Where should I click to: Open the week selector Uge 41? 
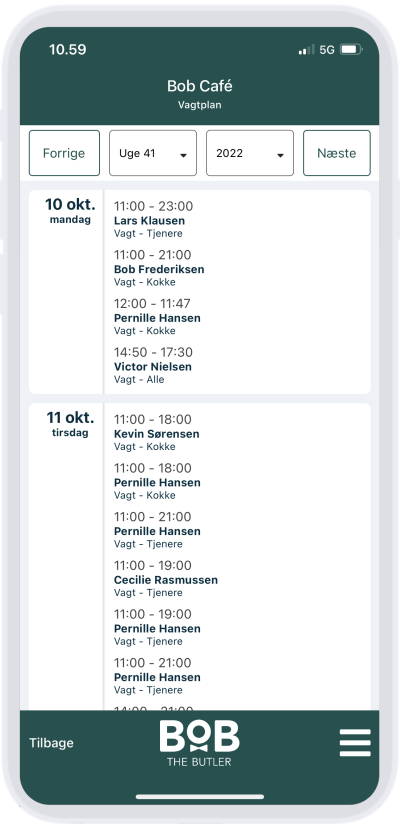coord(153,153)
